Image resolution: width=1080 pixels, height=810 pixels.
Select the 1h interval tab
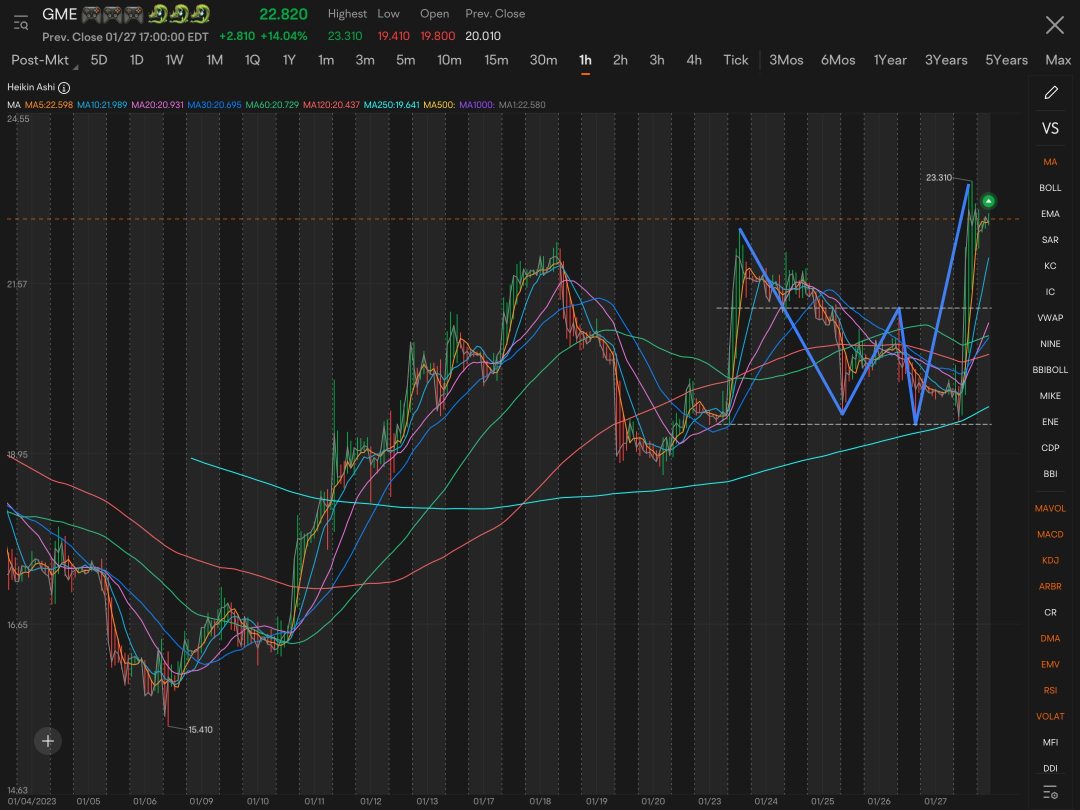(x=585, y=60)
